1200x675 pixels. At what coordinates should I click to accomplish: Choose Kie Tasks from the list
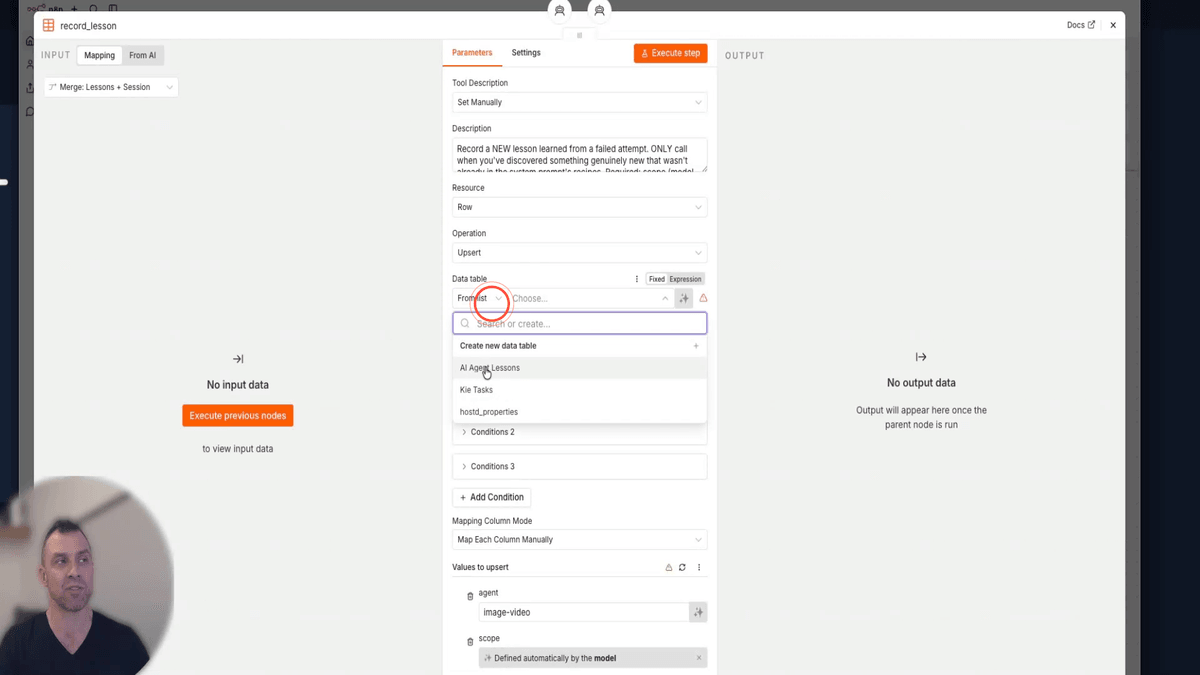click(580, 390)
